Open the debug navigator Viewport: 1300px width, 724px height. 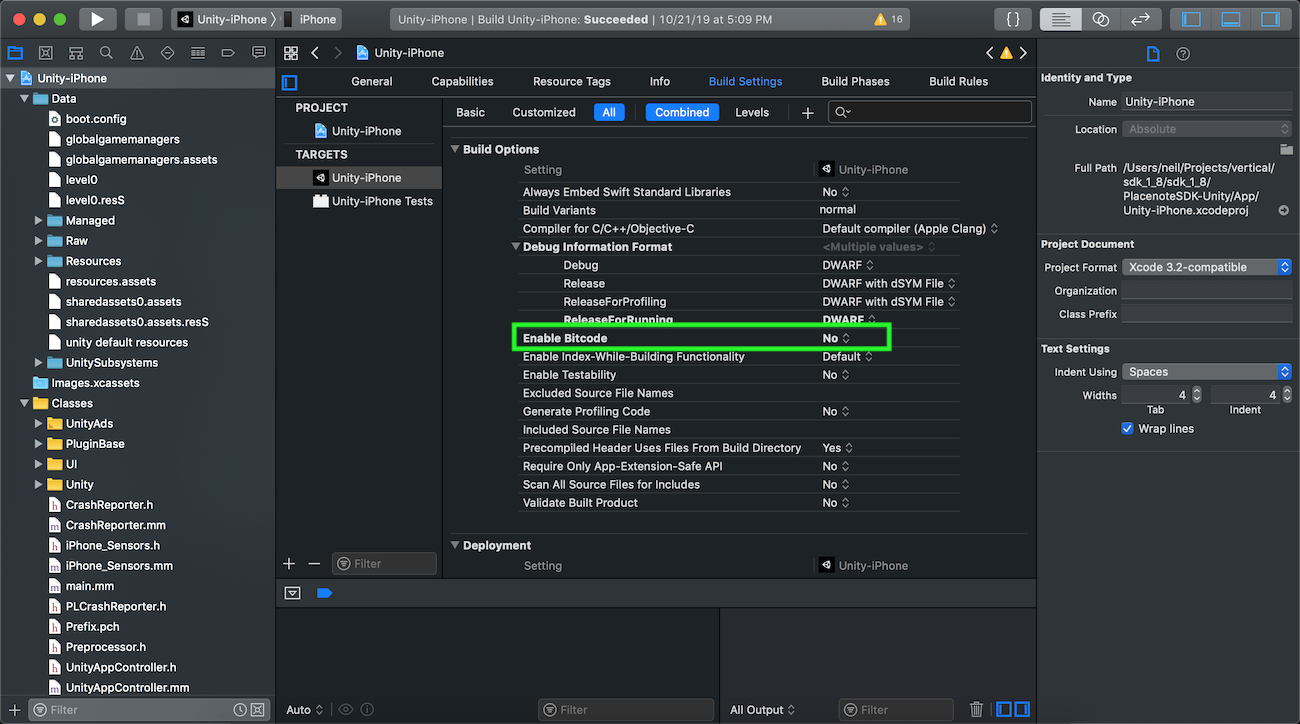198,53
